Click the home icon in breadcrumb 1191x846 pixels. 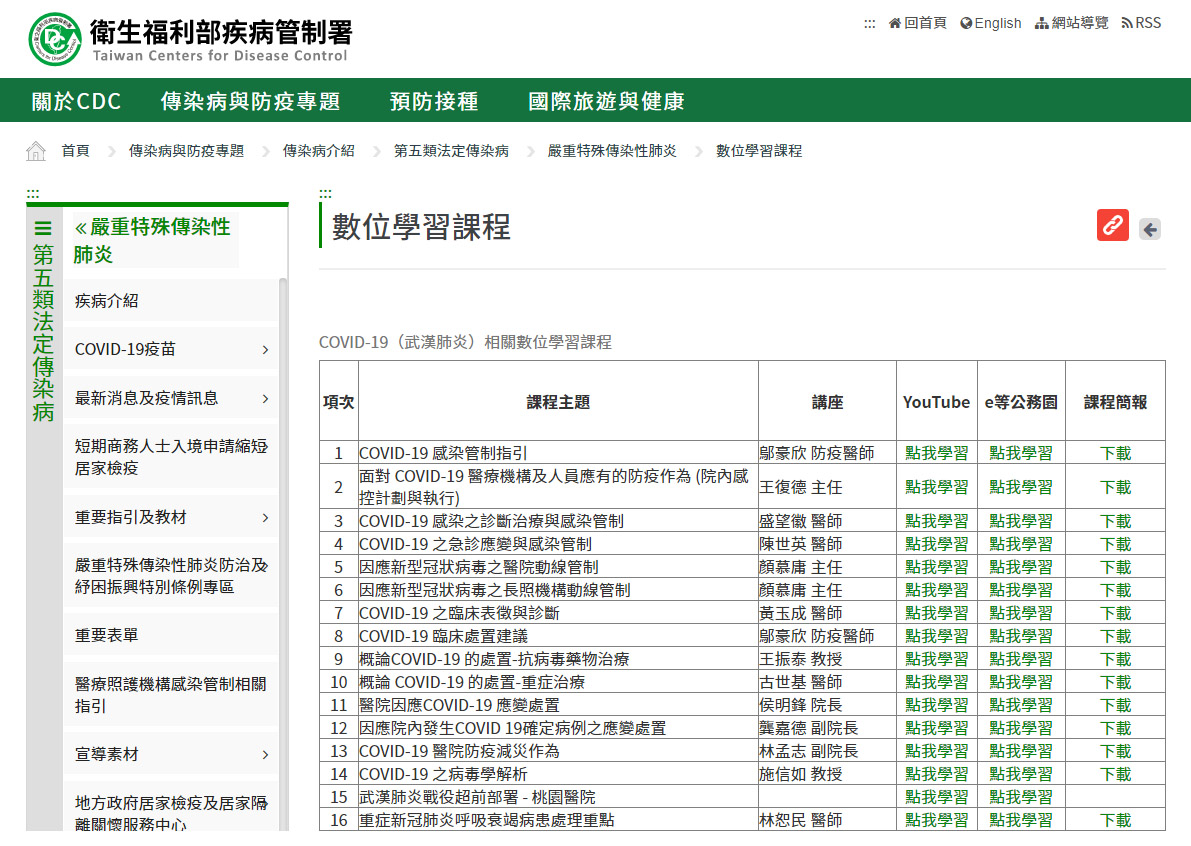tap(36, 151)
